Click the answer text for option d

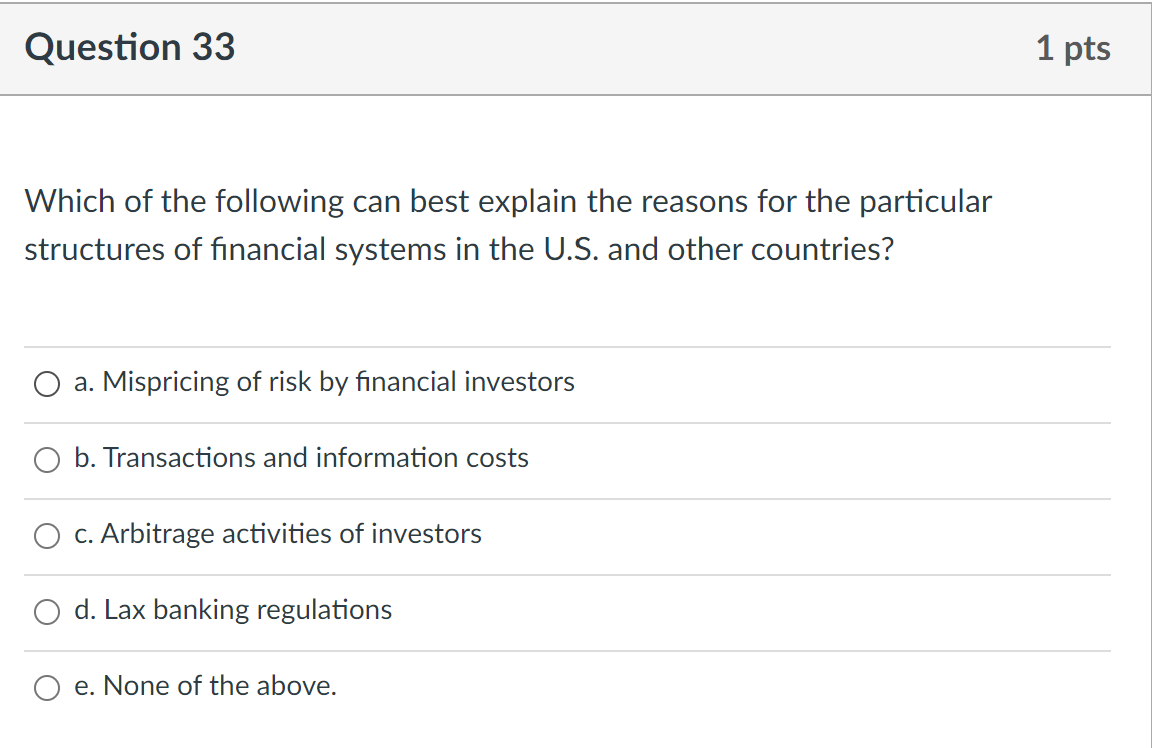tap(233, 611)
